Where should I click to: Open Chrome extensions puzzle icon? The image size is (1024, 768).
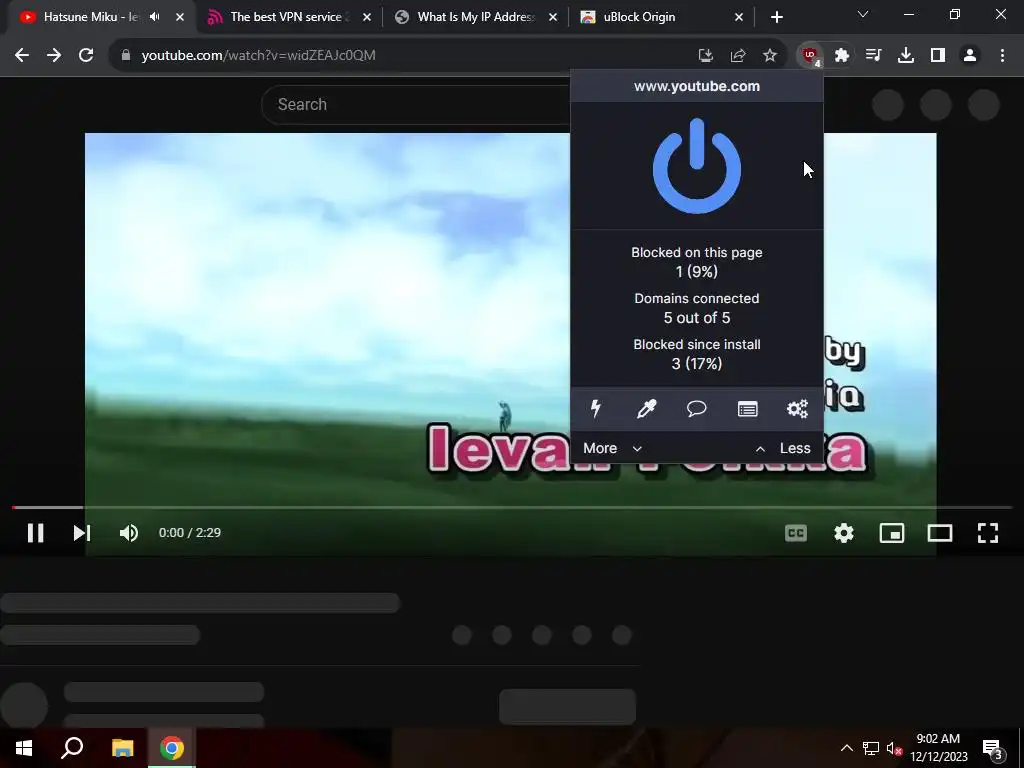point(842,56)
